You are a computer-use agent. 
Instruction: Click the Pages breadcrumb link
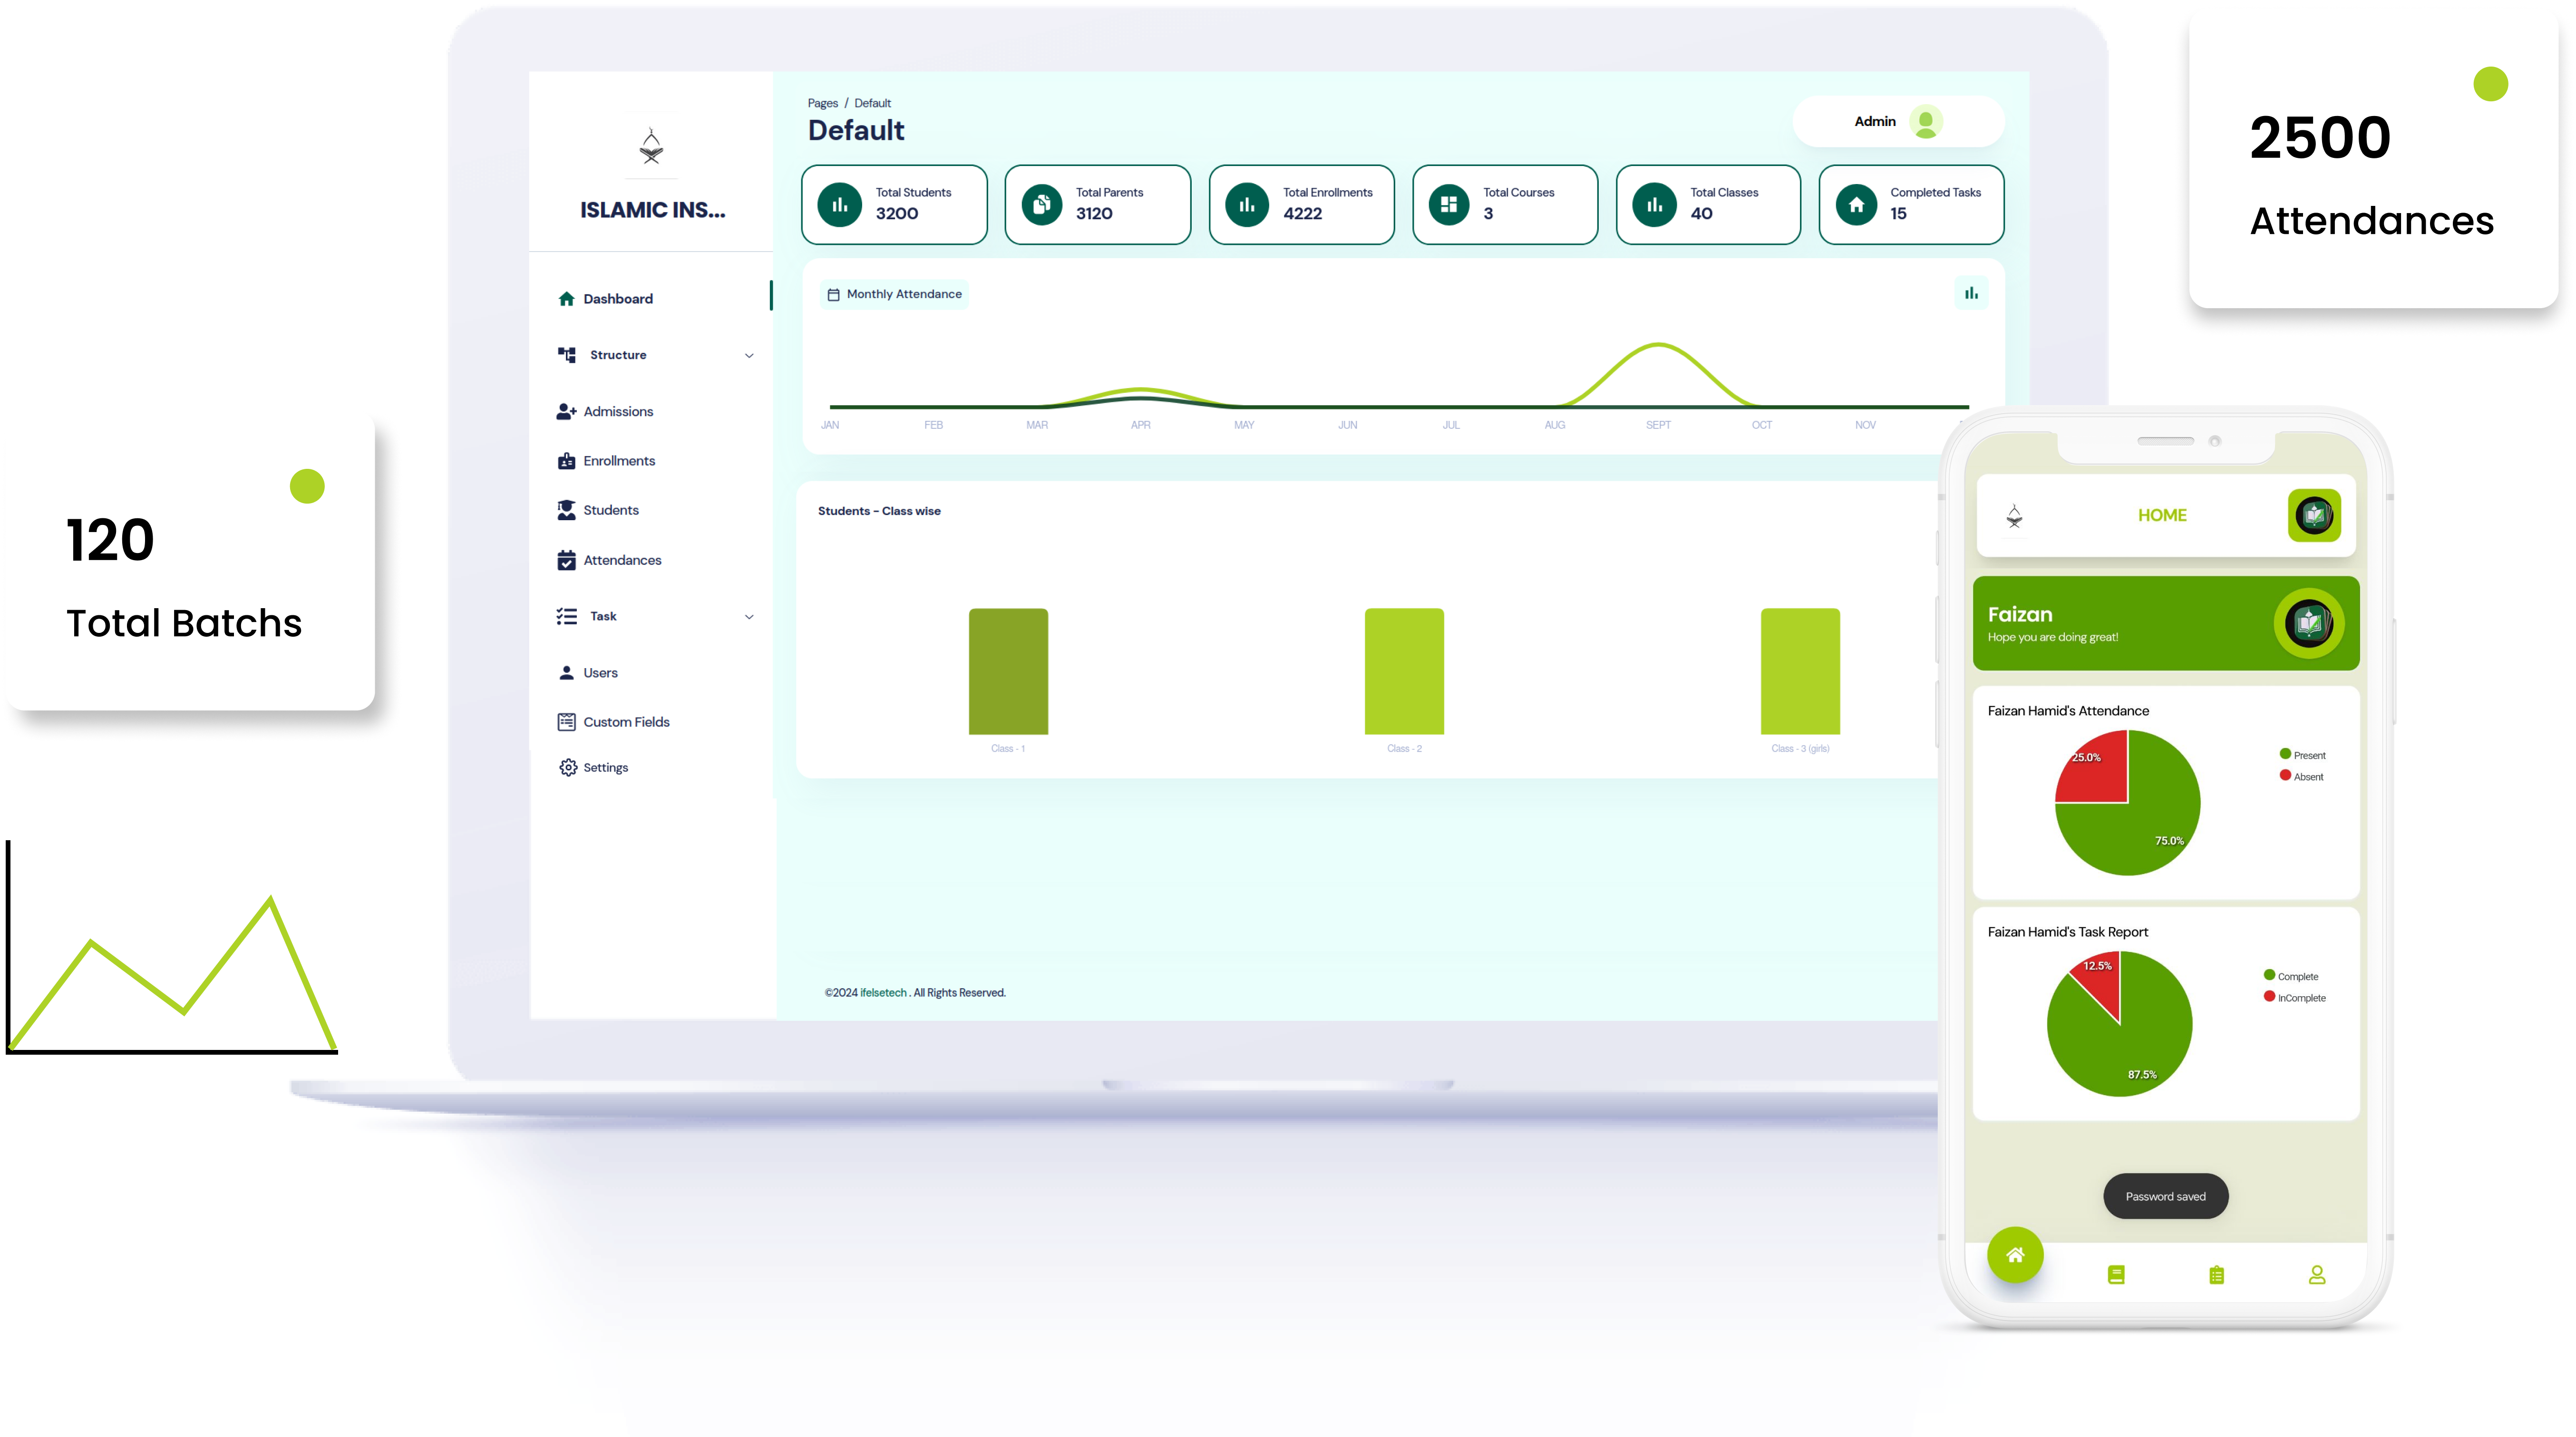[822, 103]
